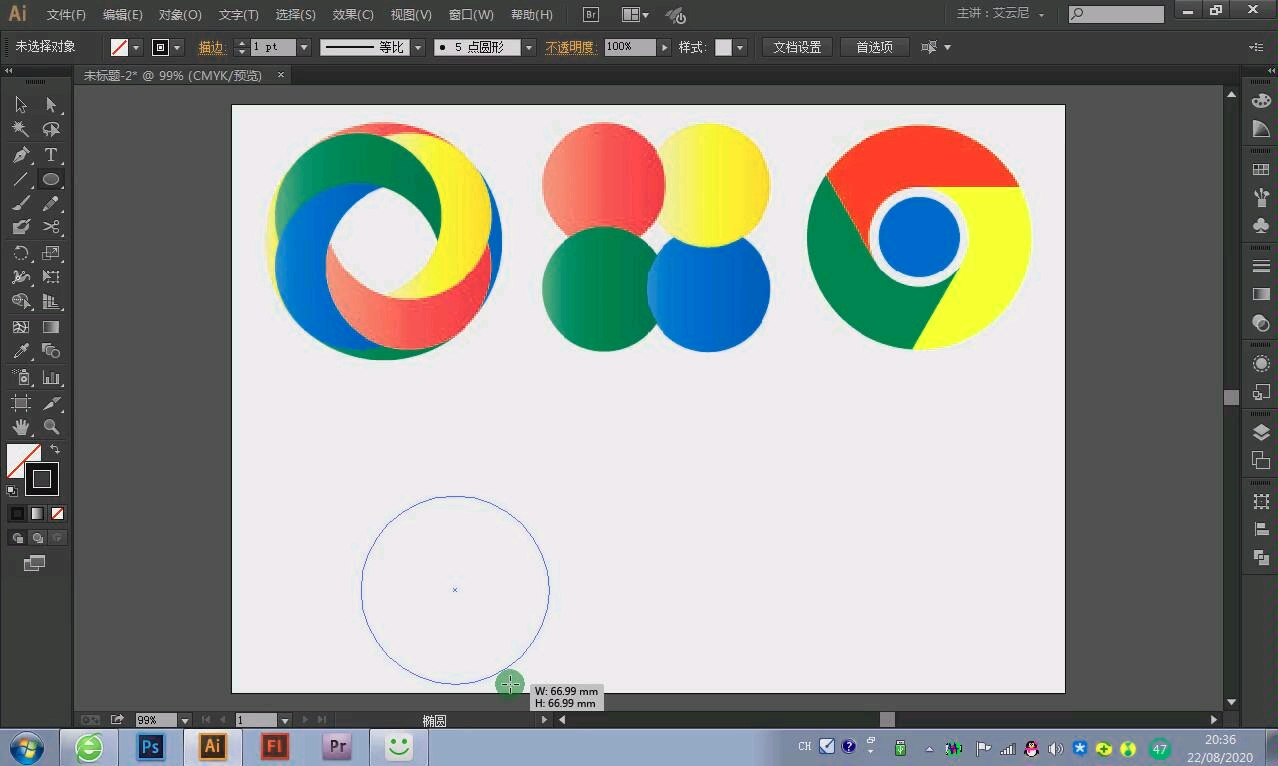Click the Stroke color swatch in toolbox

tap(42, 480)
